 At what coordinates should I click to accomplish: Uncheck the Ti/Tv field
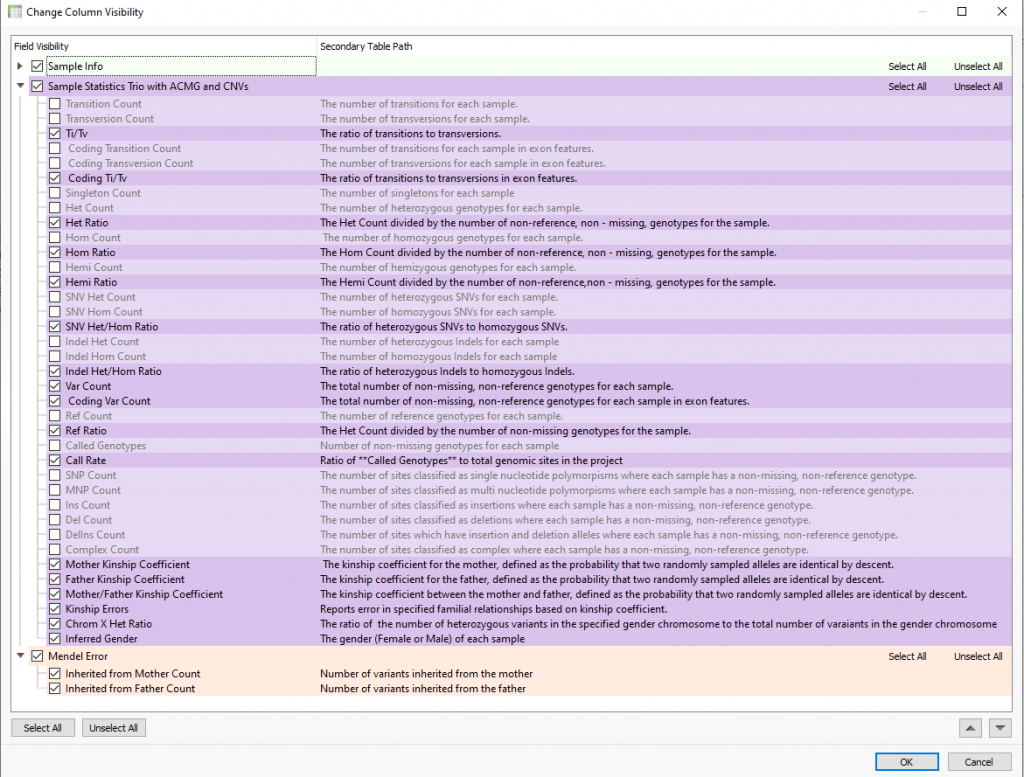54,133
